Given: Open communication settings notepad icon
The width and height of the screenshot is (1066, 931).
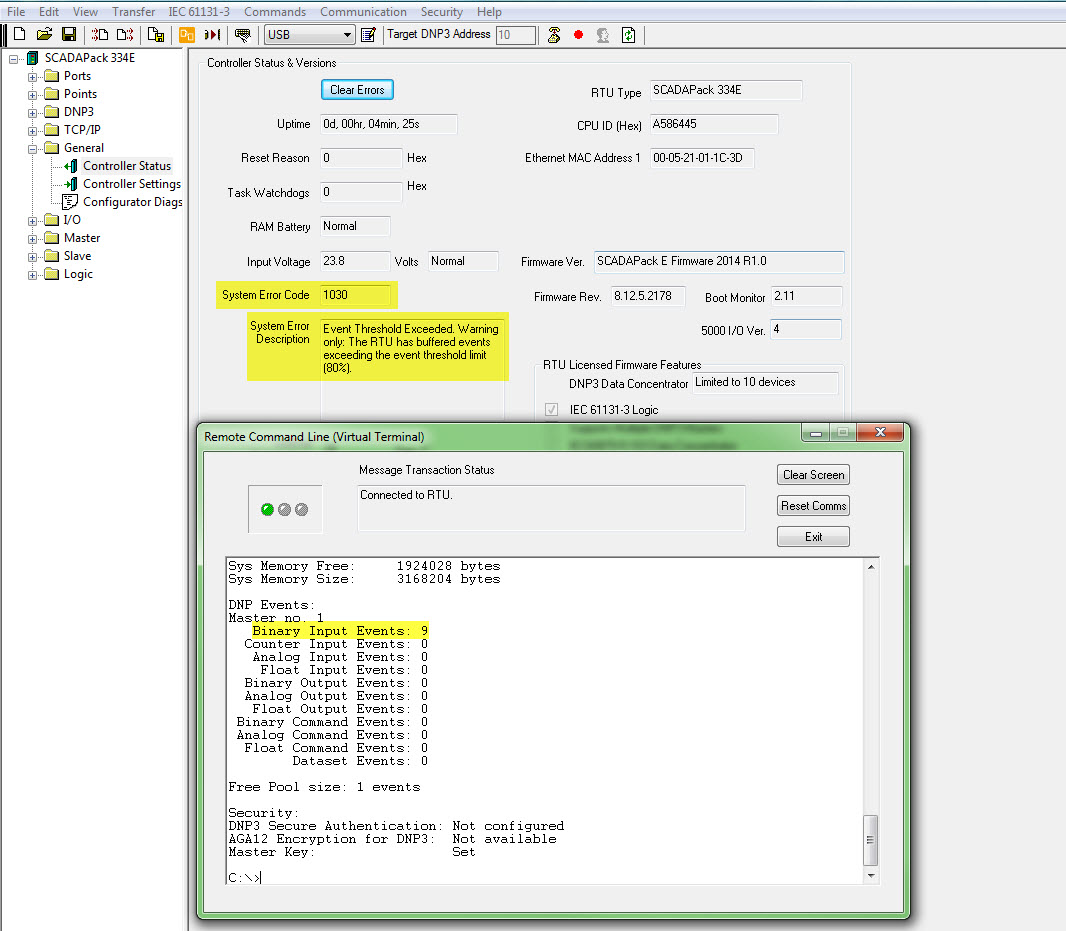Looking at the screenshot, I should tap(368, 35).
